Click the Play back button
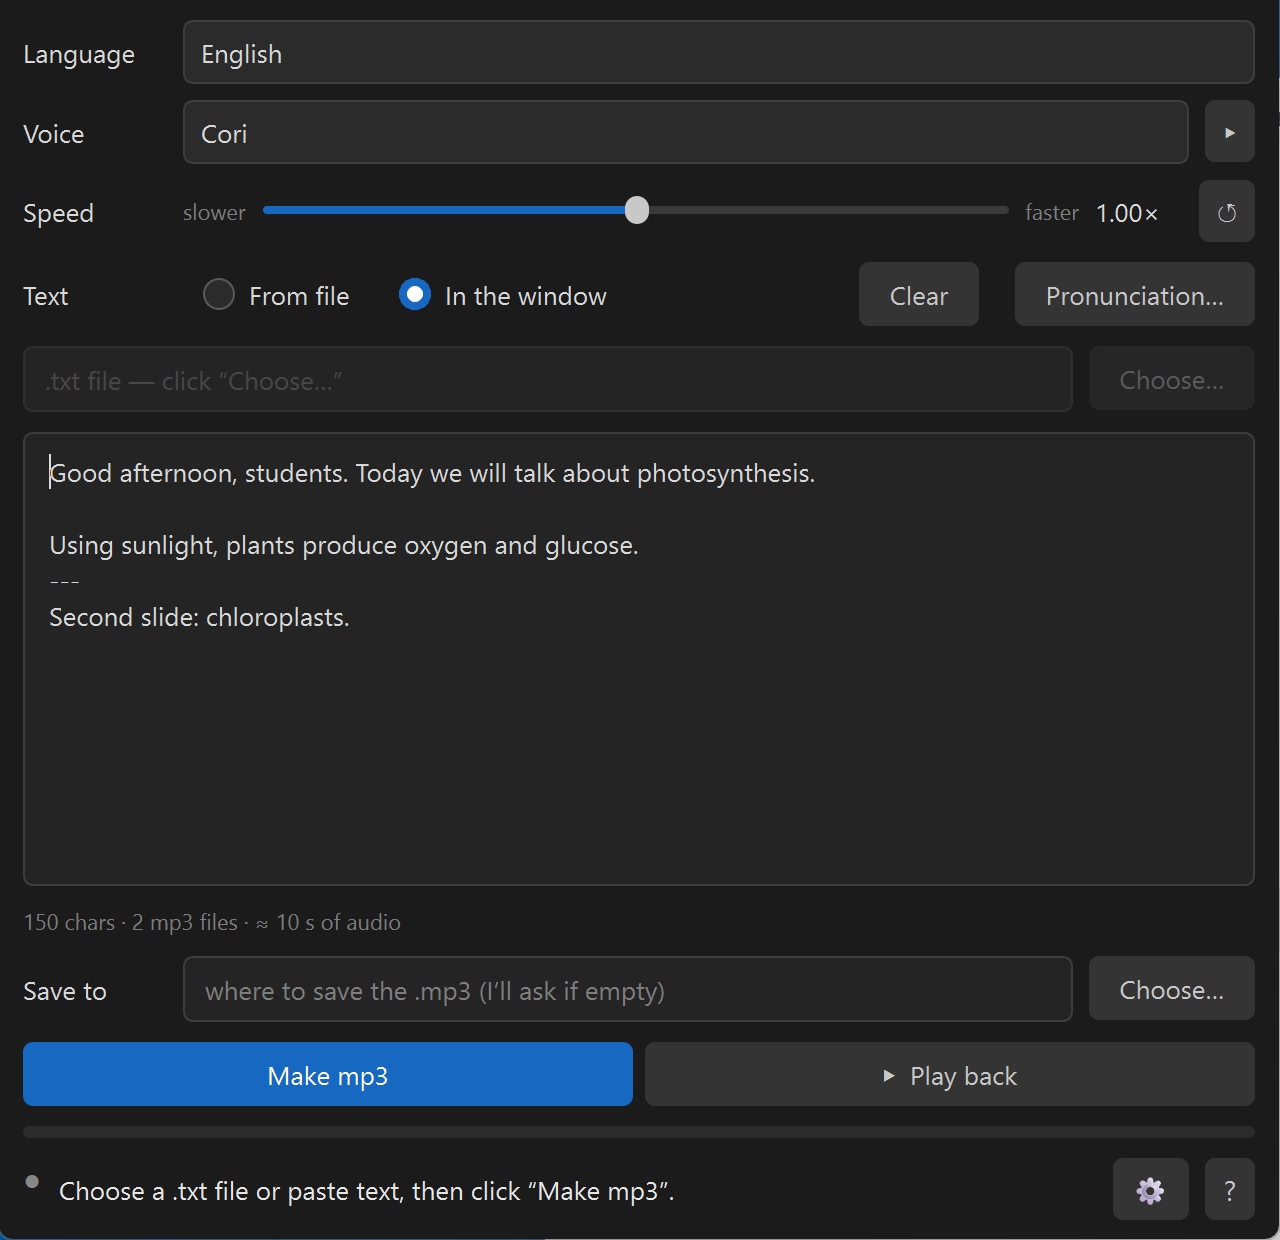1280x1240 pixels. point(949,1075)
